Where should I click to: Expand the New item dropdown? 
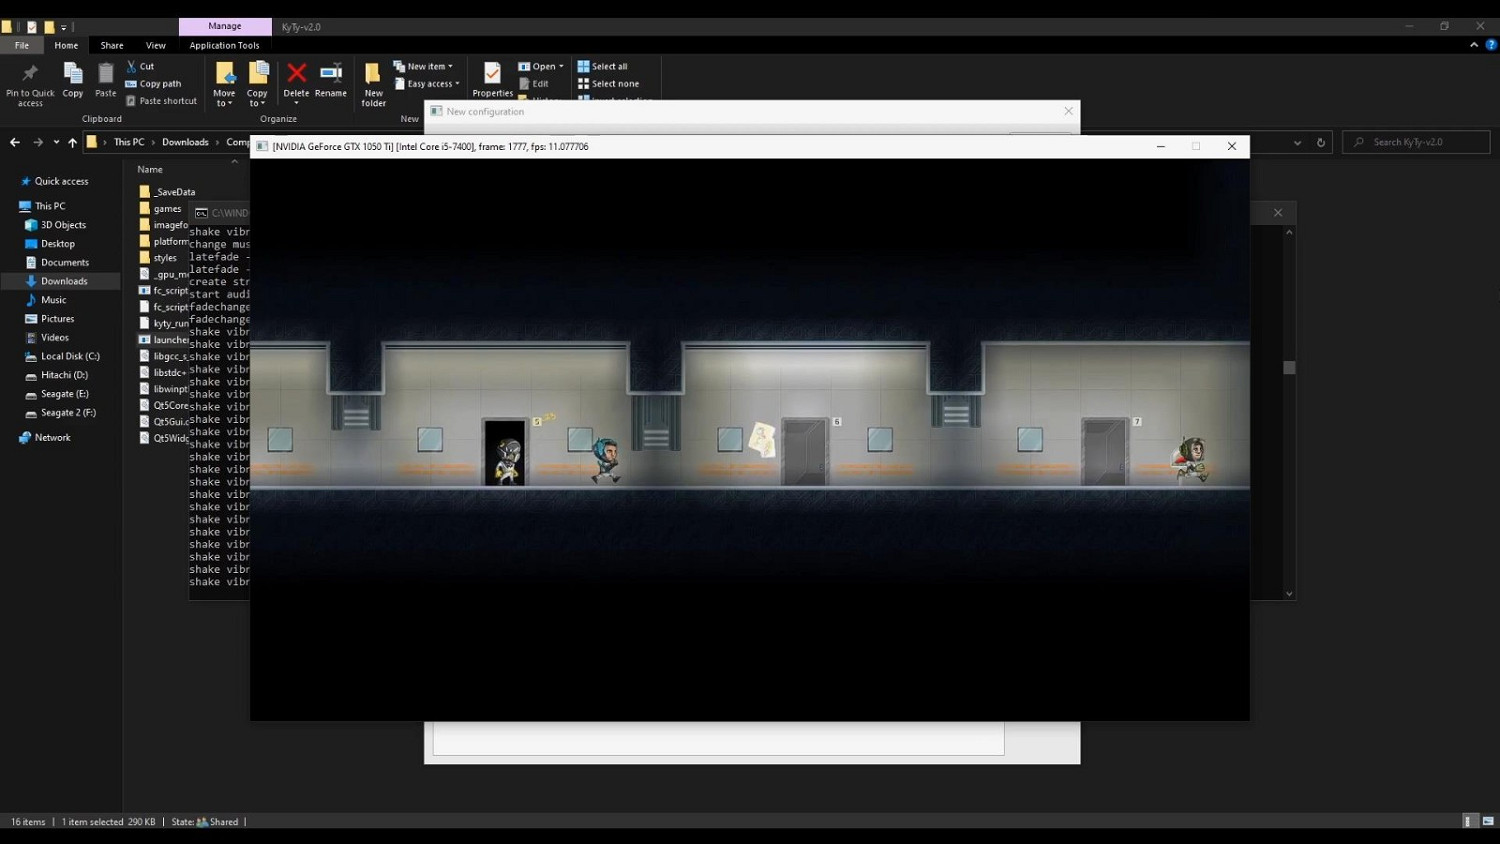pyautogui.click(x=424, y=66)
